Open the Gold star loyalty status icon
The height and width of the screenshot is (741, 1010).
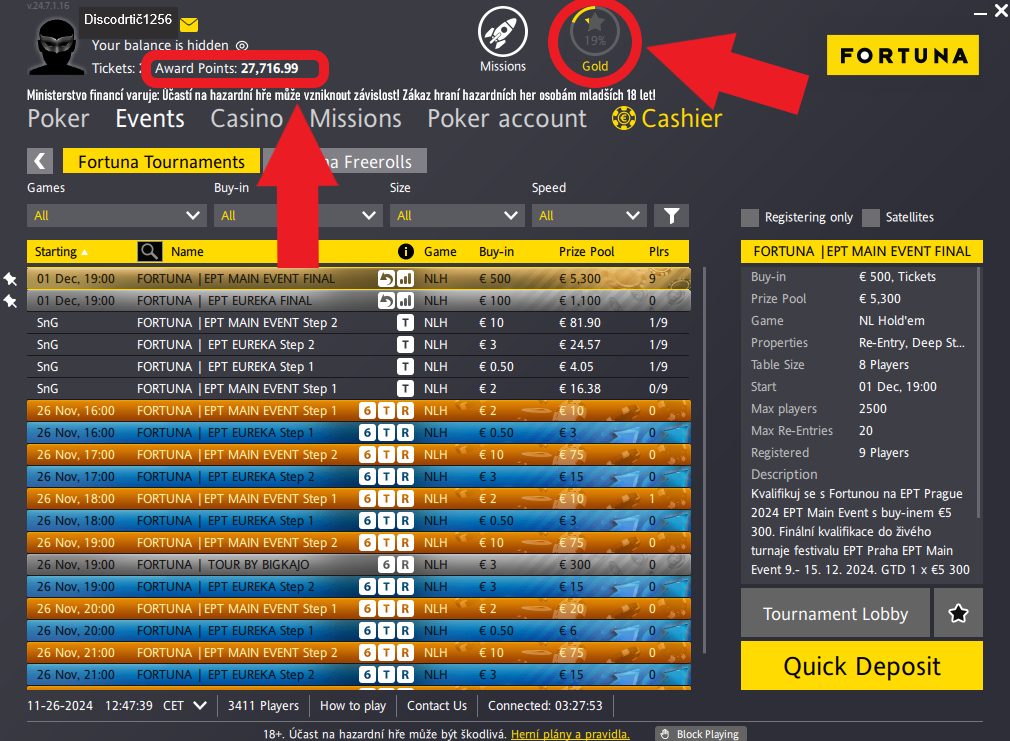(595, 32)
